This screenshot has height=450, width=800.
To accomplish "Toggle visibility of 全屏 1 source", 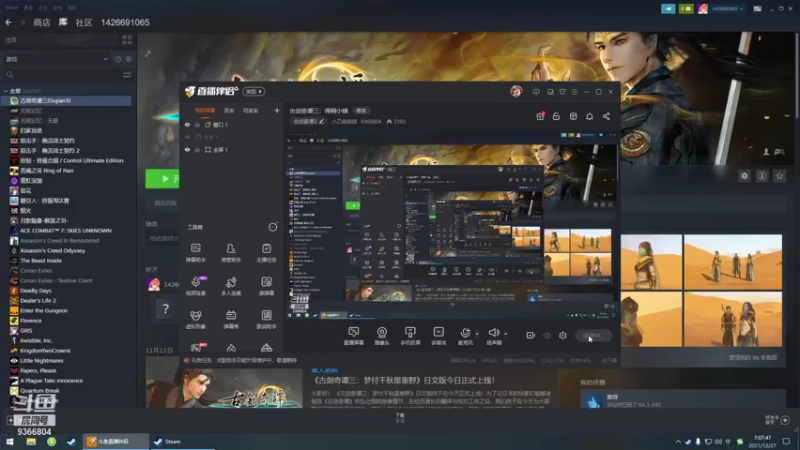I will click(x=187, y=149).
